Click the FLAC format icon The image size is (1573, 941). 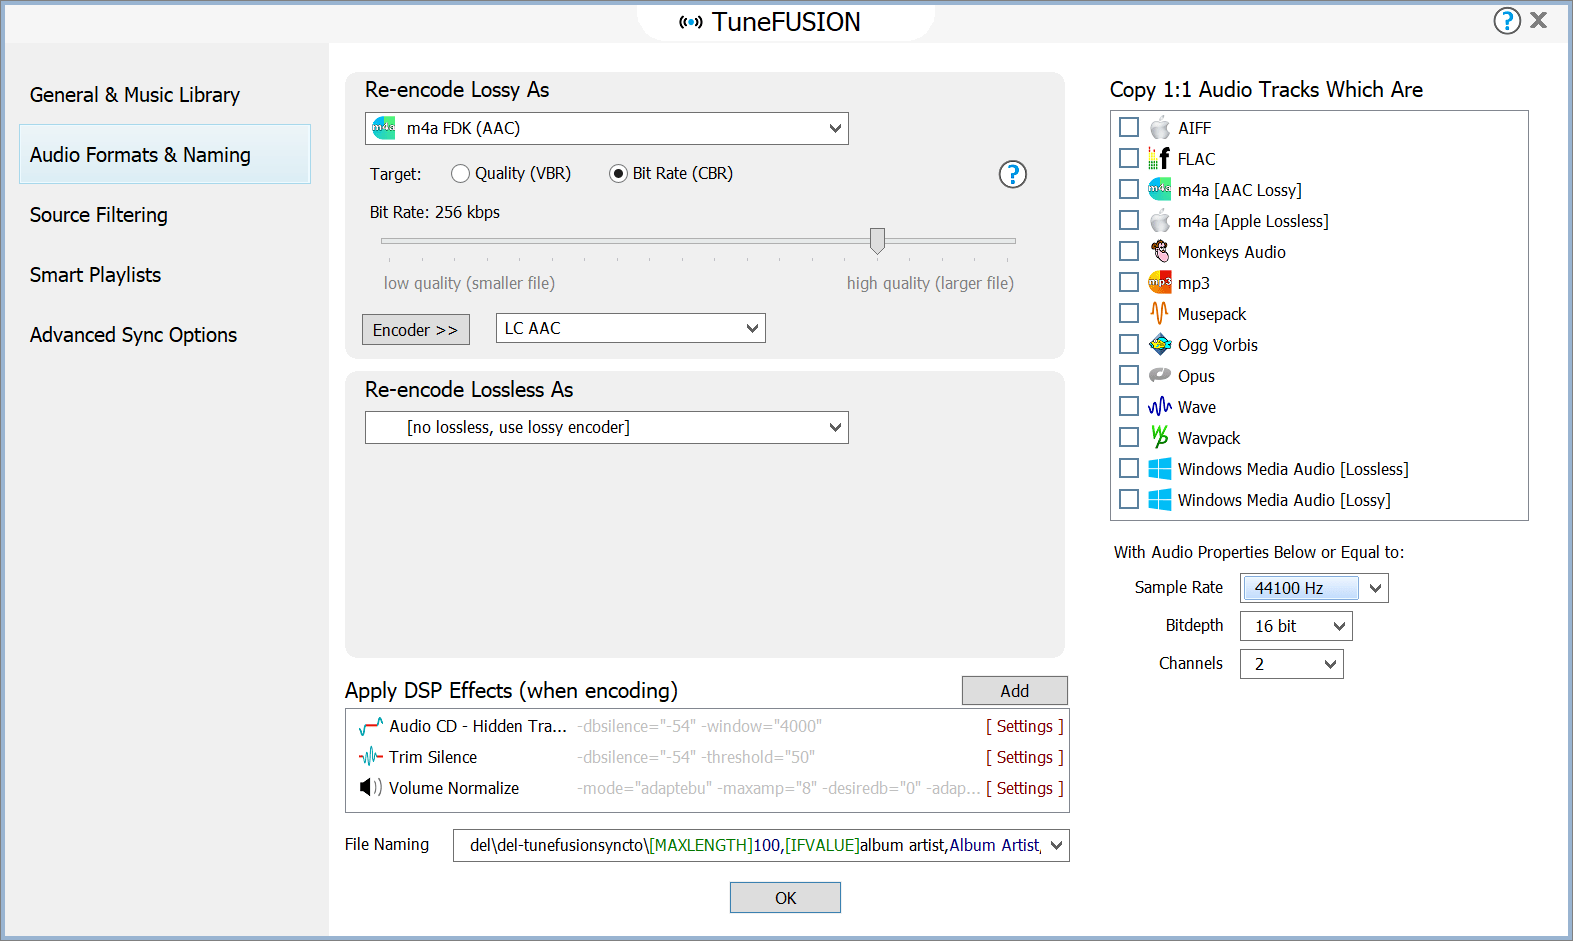1159,159
